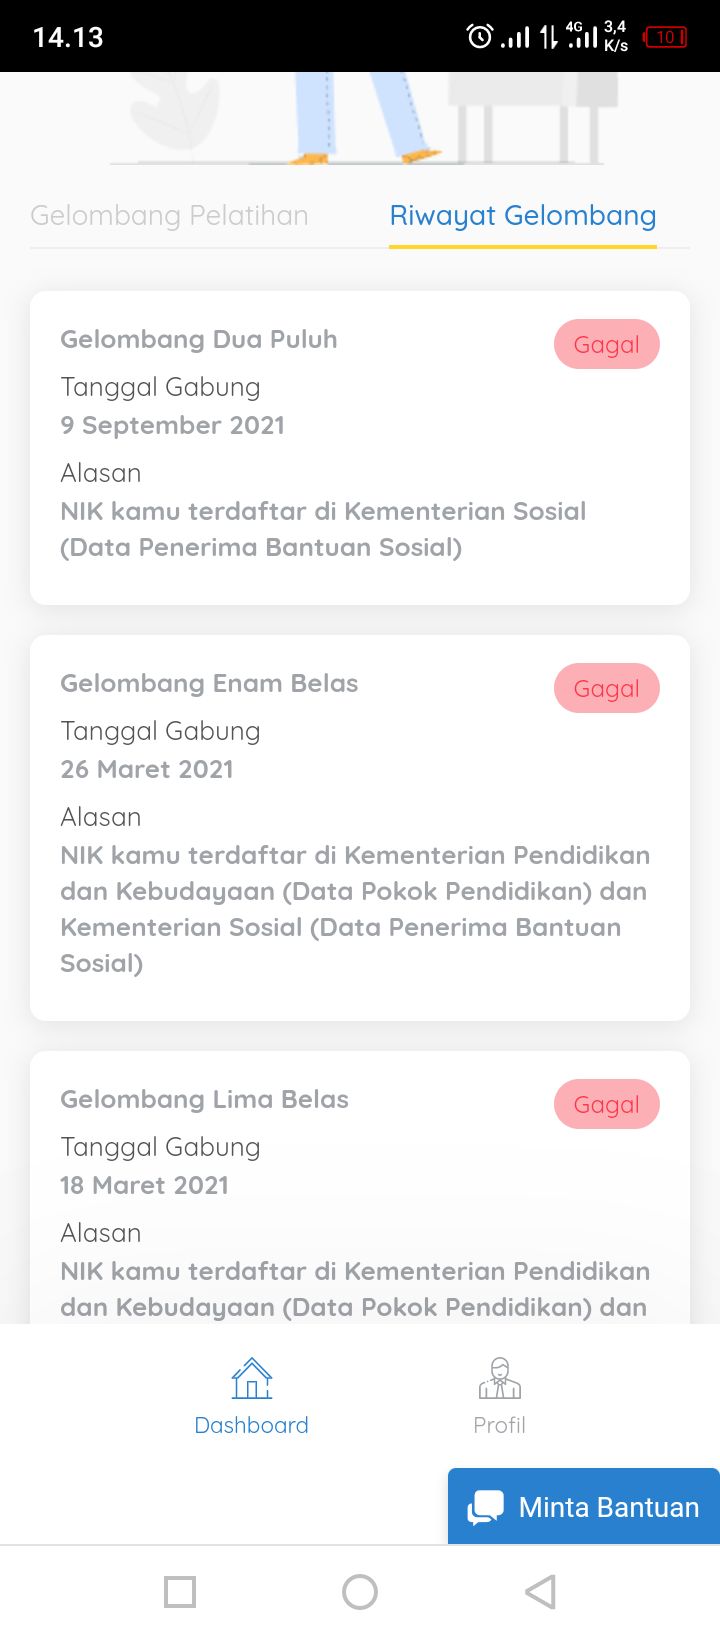720x1640 pixels.
Task: Tap Android back triangle icon
Action: (540, 1592)
